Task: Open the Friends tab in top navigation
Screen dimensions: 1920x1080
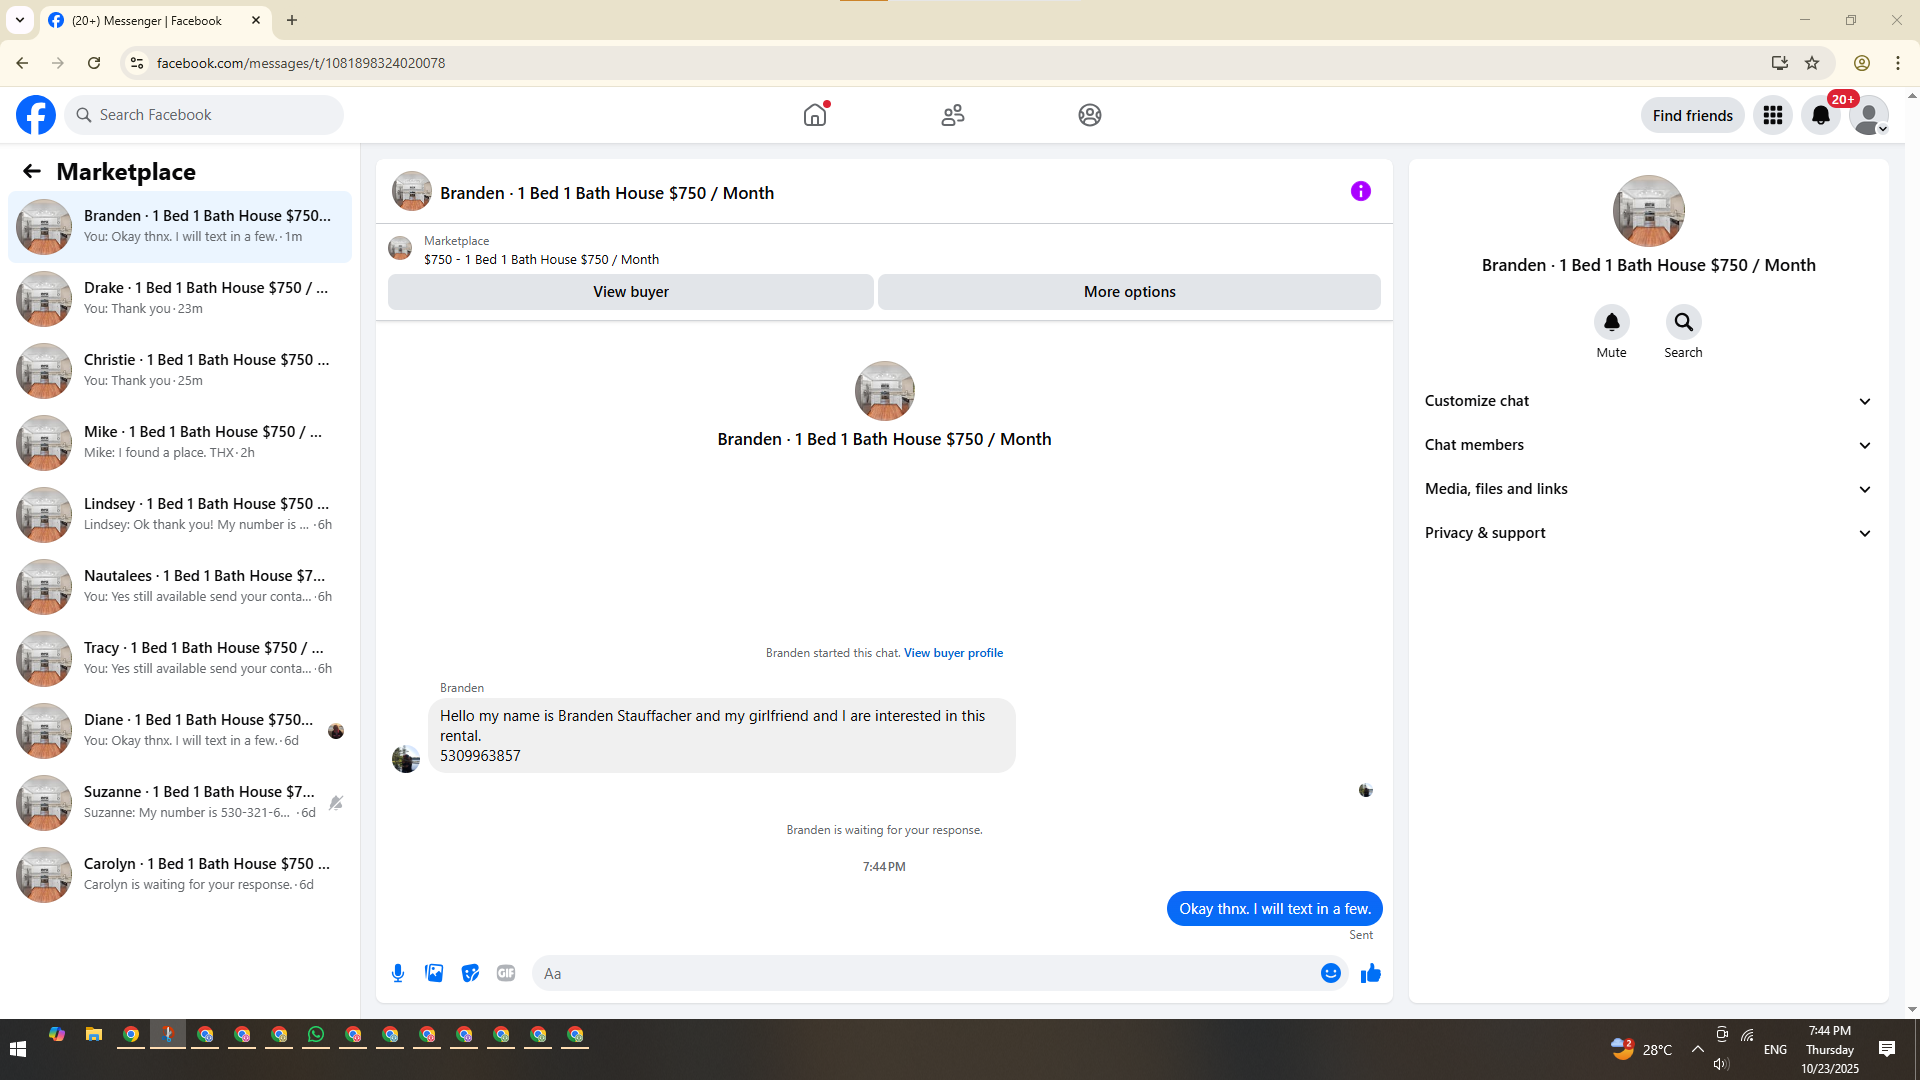Action: (952, 115)
